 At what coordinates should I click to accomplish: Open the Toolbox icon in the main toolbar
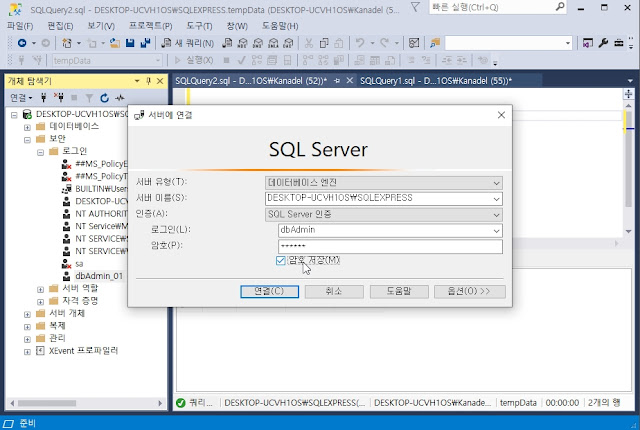[619, 43]
